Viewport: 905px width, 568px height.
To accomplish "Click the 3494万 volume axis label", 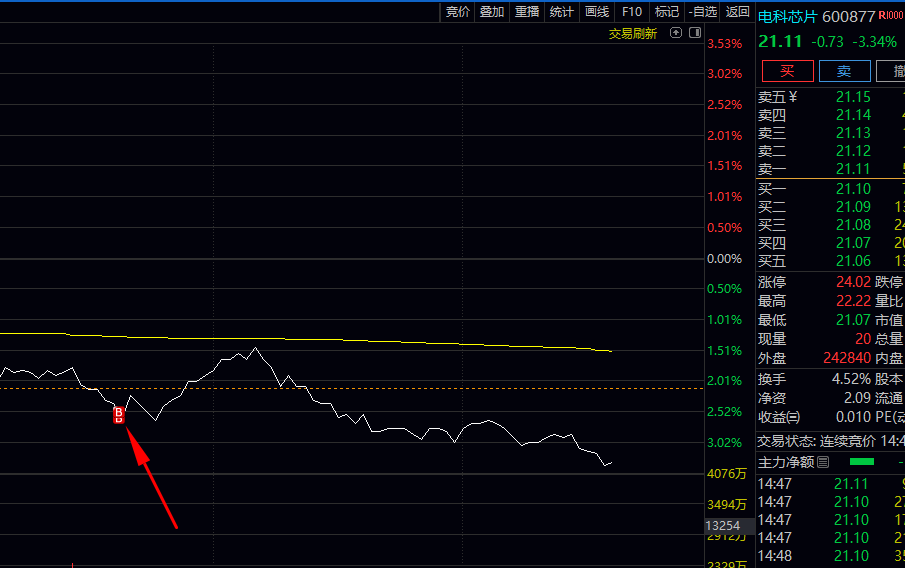I will [x=726, y=505].
